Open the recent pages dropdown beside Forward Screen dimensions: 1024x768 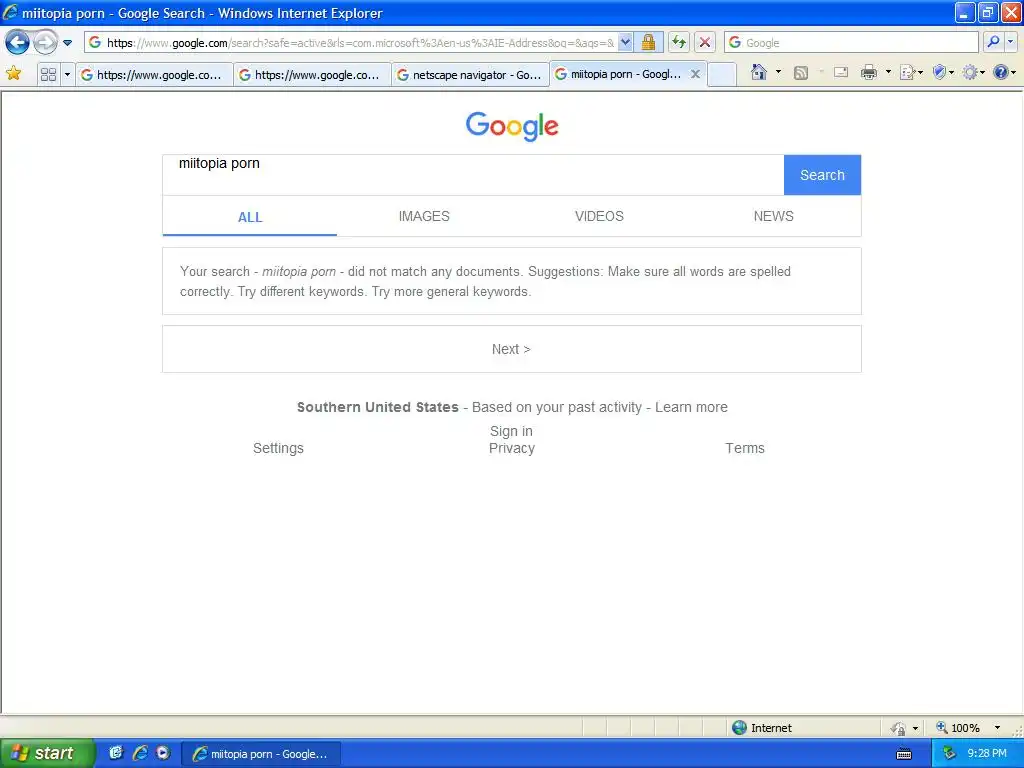pyautogui.click(x=67, y=43)
